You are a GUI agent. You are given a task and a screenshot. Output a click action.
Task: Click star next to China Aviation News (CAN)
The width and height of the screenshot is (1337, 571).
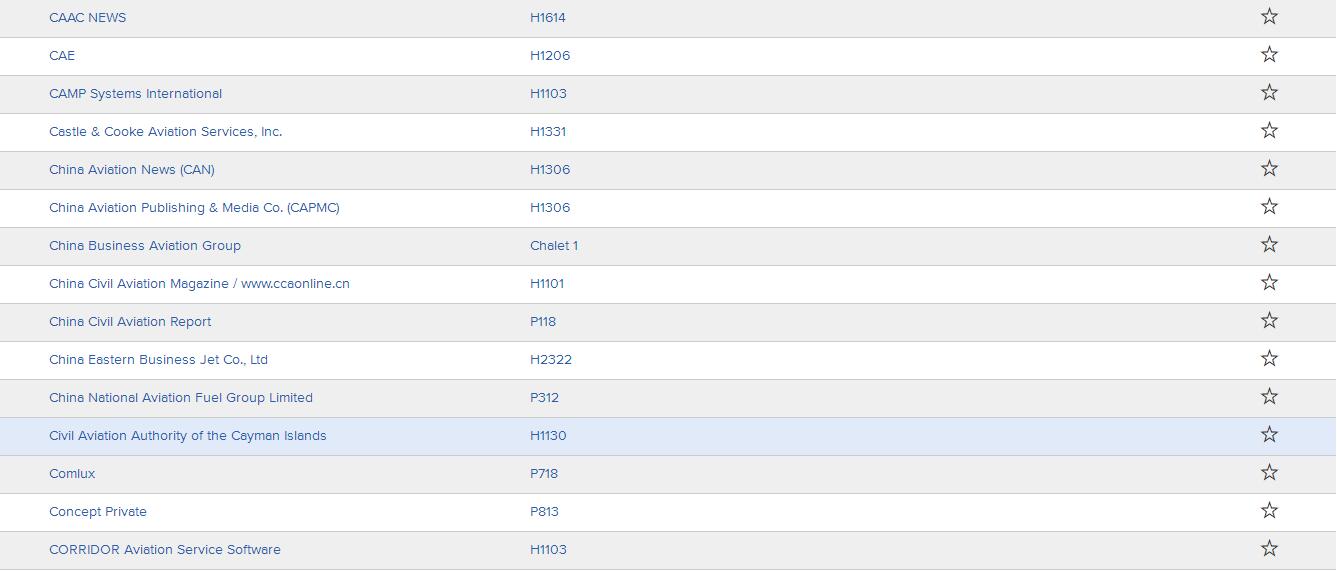(x=1269, y=168)
